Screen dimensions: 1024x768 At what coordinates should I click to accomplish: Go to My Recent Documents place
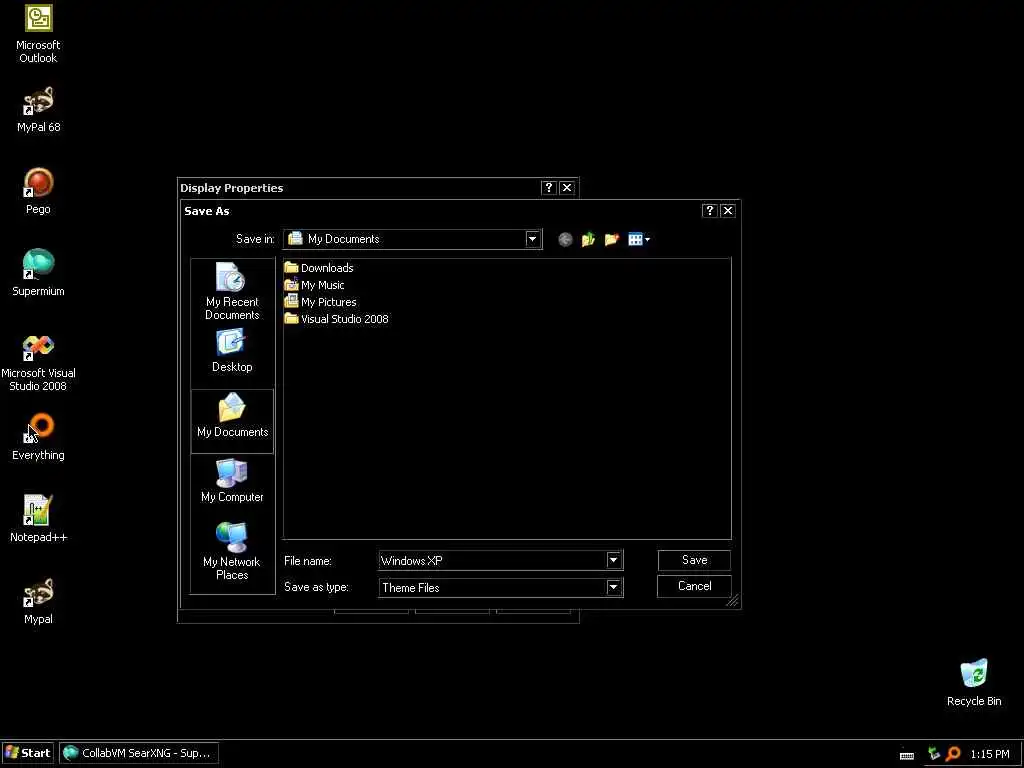pos(232,291)
